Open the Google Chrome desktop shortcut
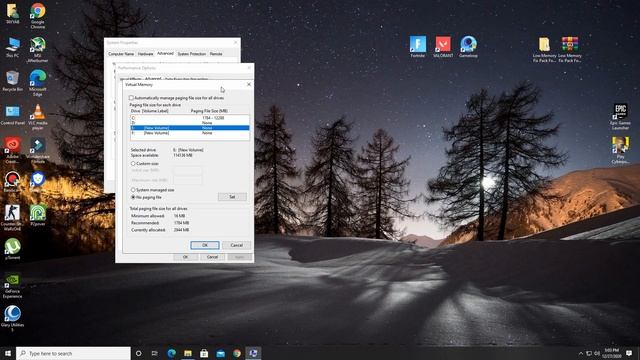This screenshot has height=360, width=640. (38, 16)
